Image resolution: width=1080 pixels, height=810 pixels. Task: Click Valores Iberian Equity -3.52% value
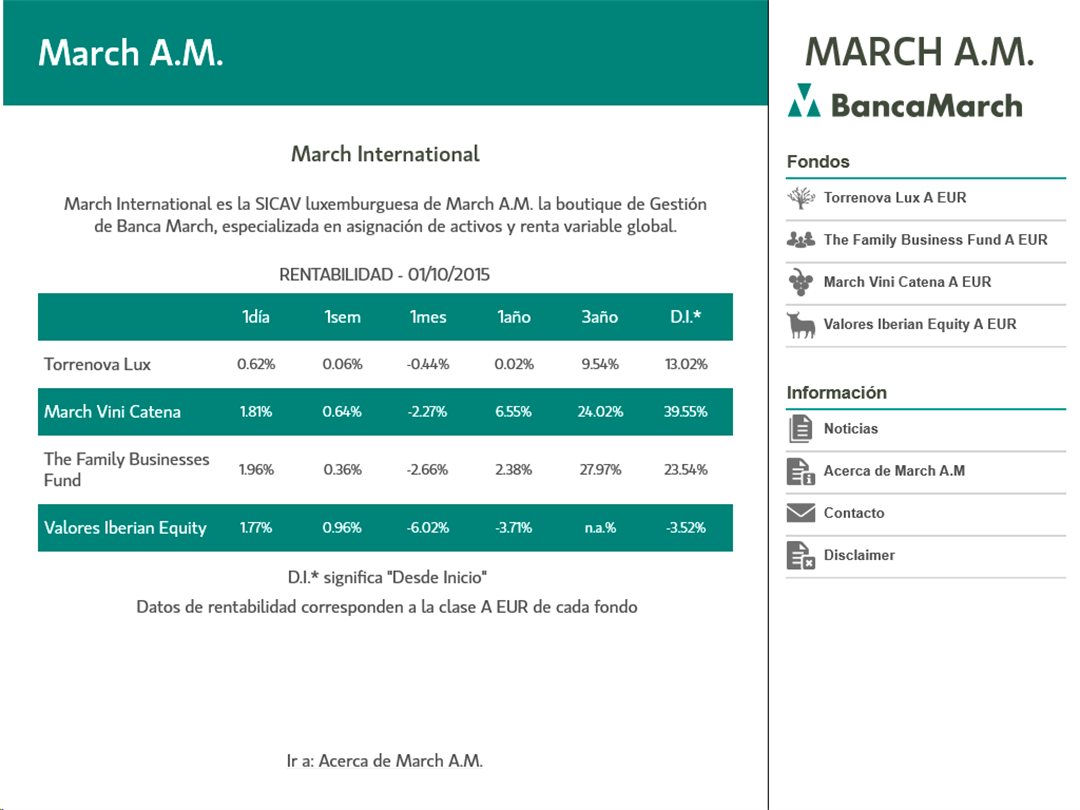pos(685,528)
